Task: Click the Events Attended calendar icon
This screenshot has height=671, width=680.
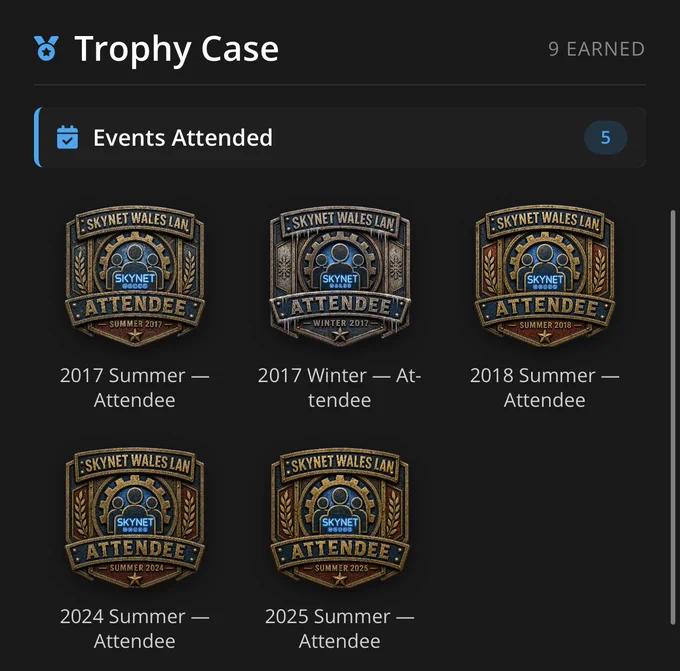Action: [x=68, y=137]
